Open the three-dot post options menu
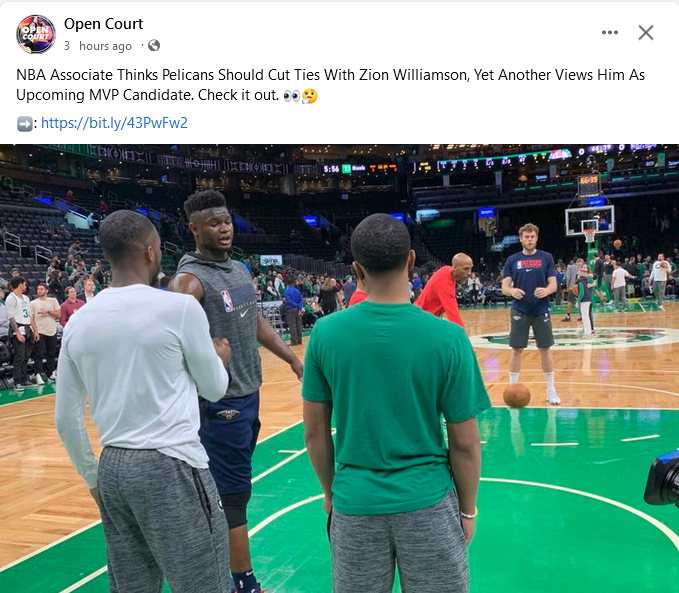679x593 pixels. pyautogui.click(x=610, y=32)
